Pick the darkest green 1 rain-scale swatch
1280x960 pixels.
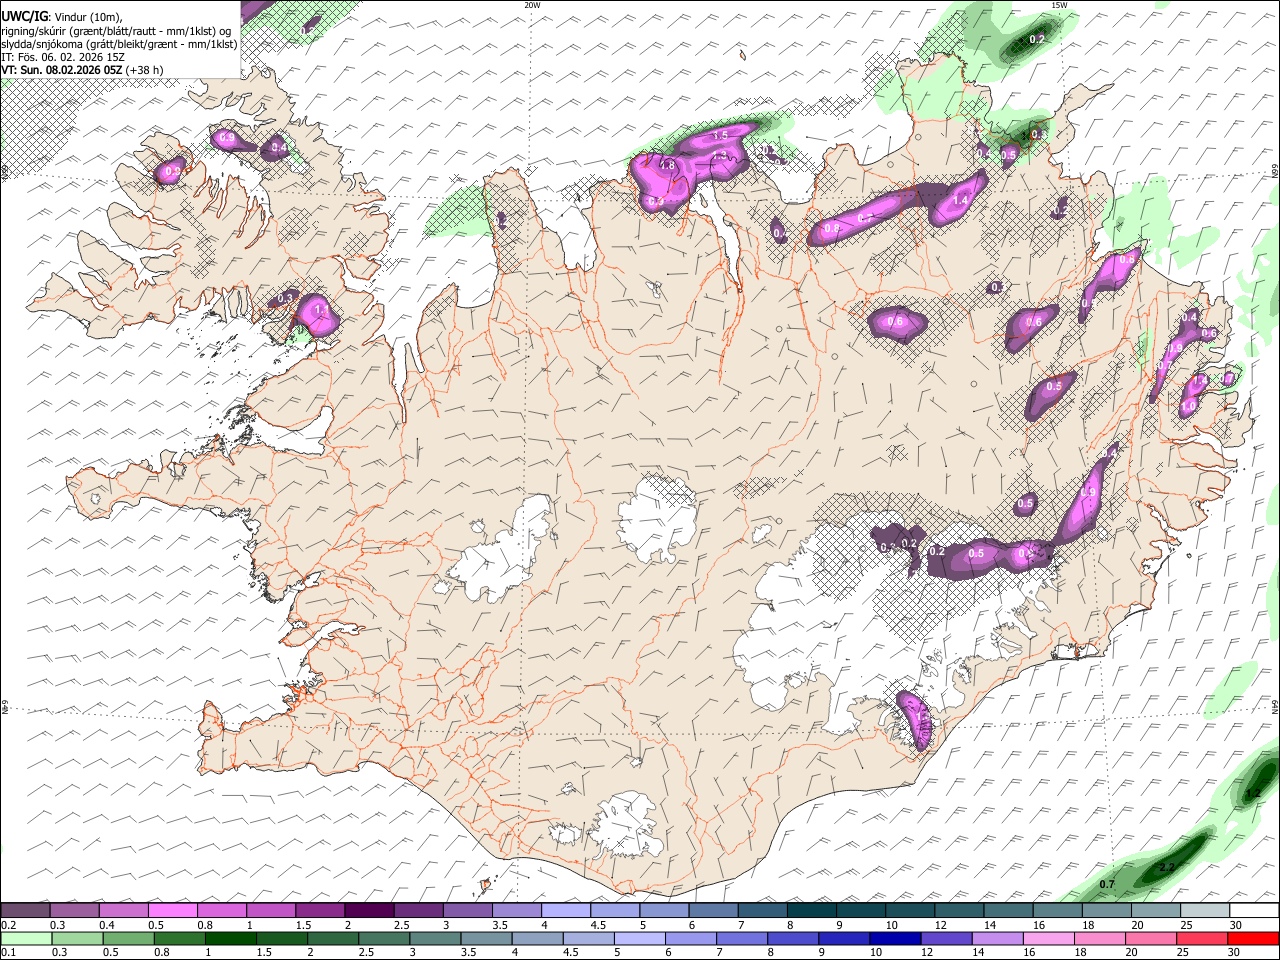click(x=231, y=939)
